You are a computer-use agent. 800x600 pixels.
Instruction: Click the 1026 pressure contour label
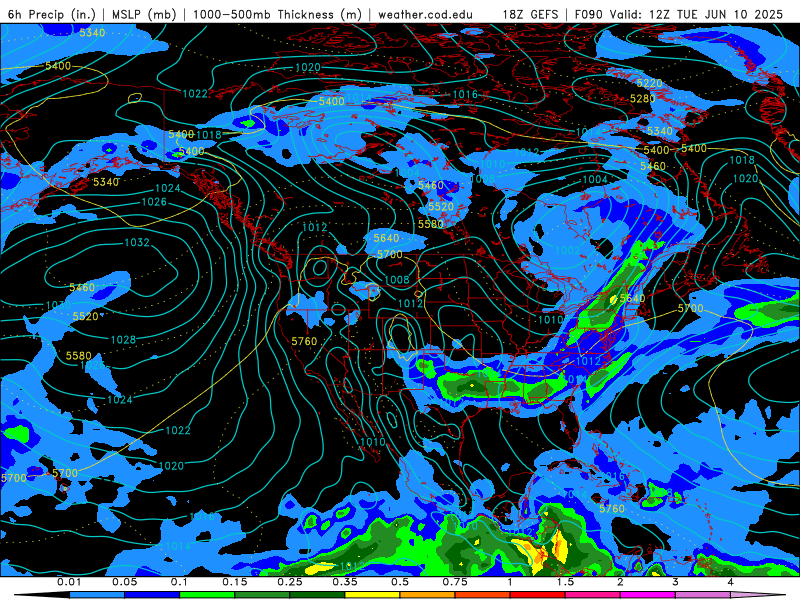click(154, 202)
